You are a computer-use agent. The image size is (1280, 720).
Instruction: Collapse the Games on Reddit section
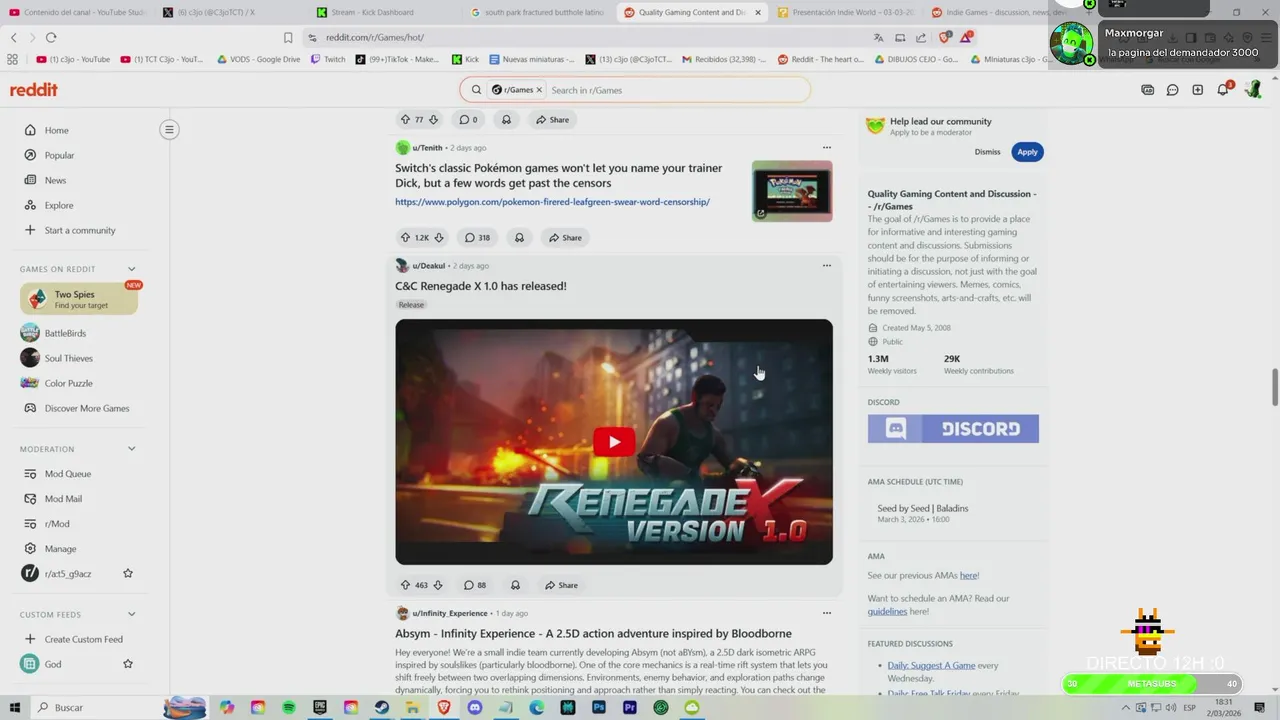pos(131,269)
